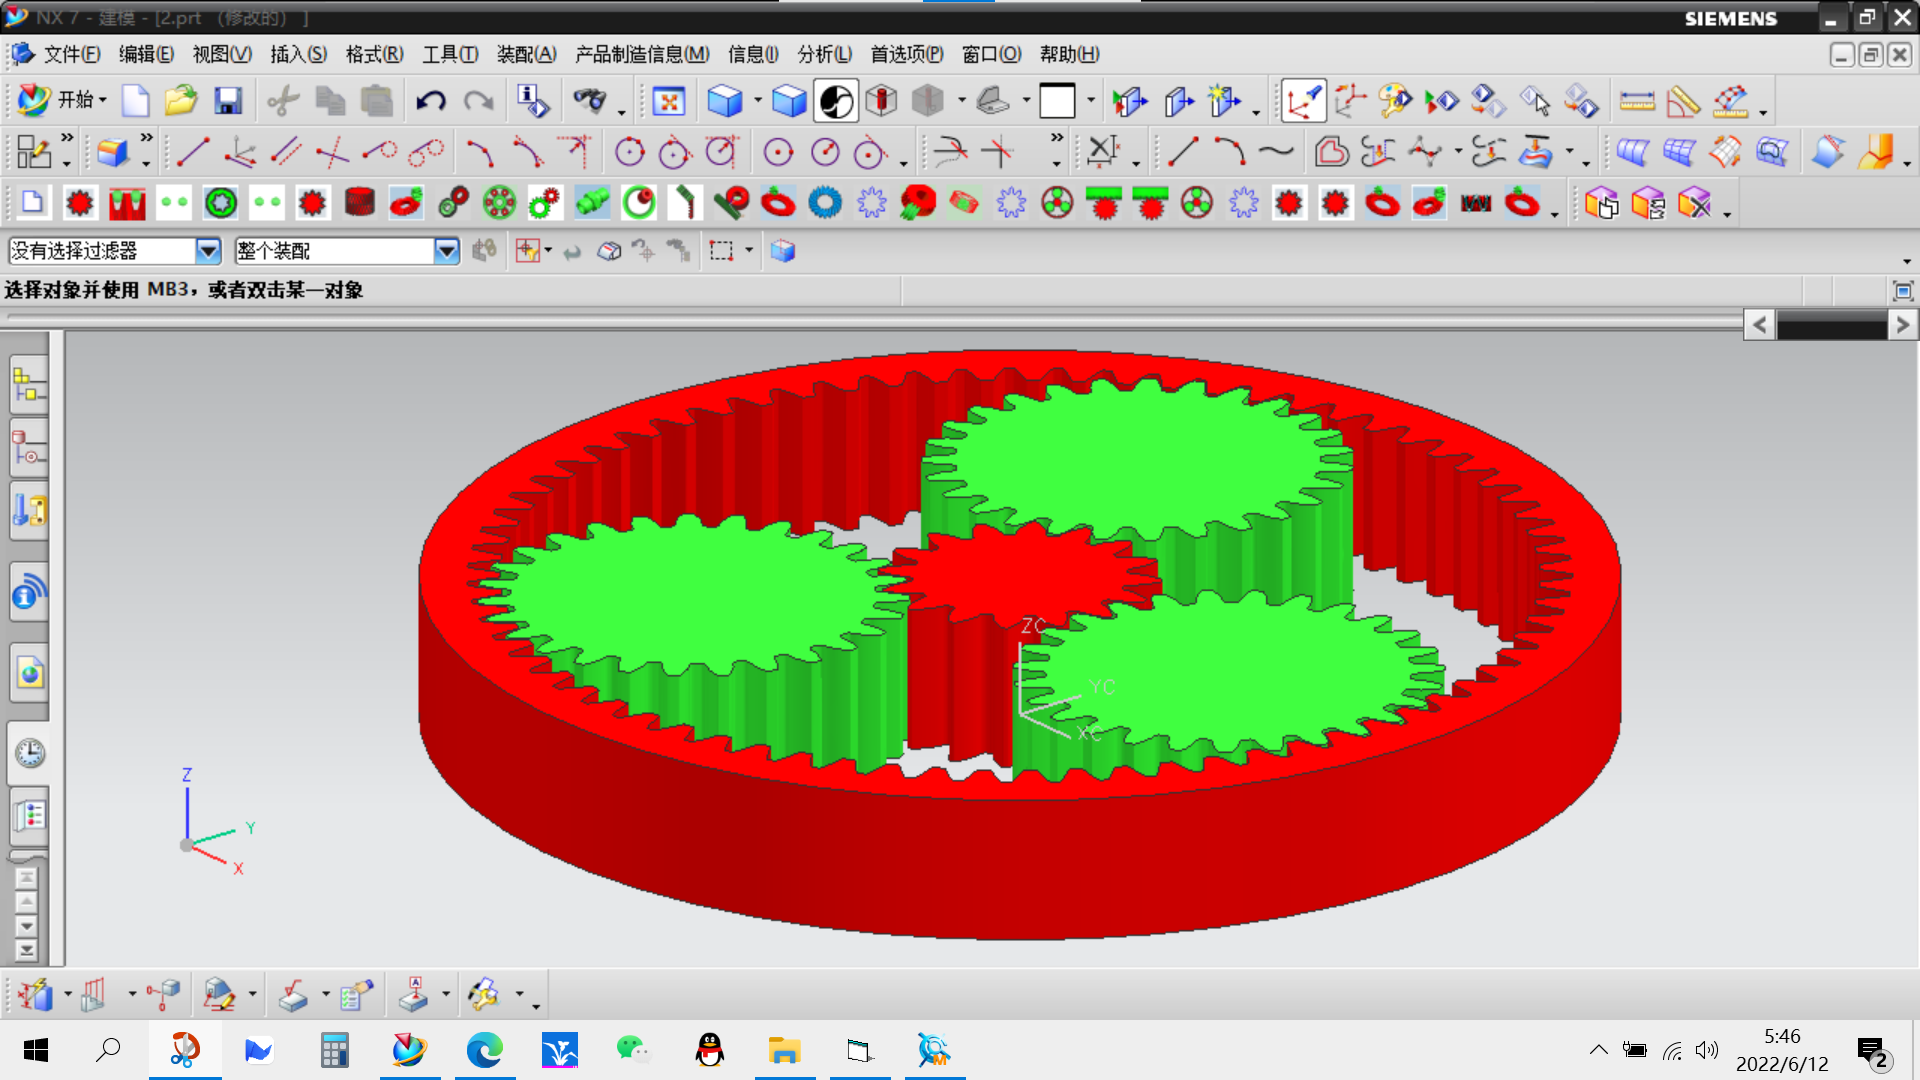Open the web browser sidebar icon
This screenshot has width=1920, height=1080.
pyautogui.click(x=30, y=674)
